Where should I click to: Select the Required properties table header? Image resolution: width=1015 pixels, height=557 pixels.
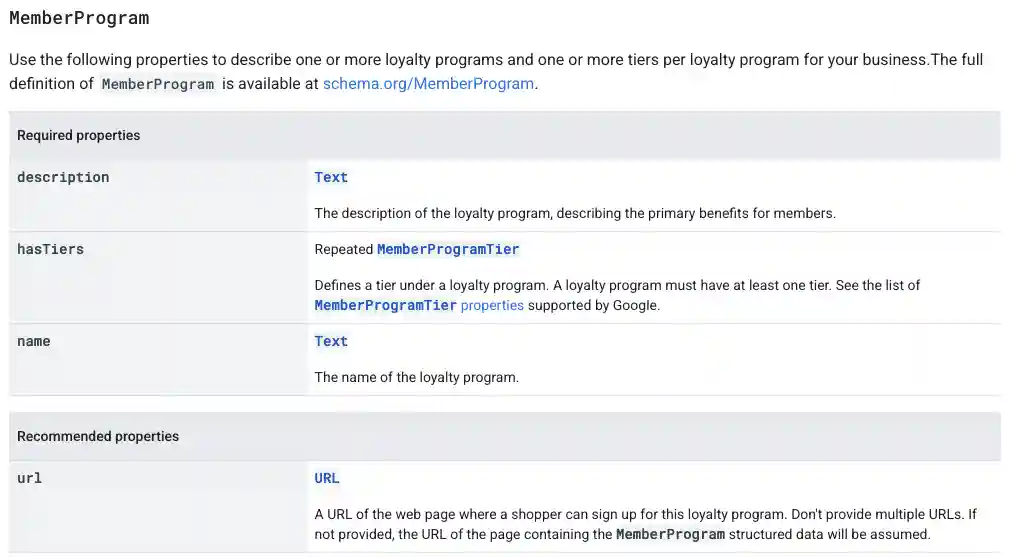click(78, 135)
